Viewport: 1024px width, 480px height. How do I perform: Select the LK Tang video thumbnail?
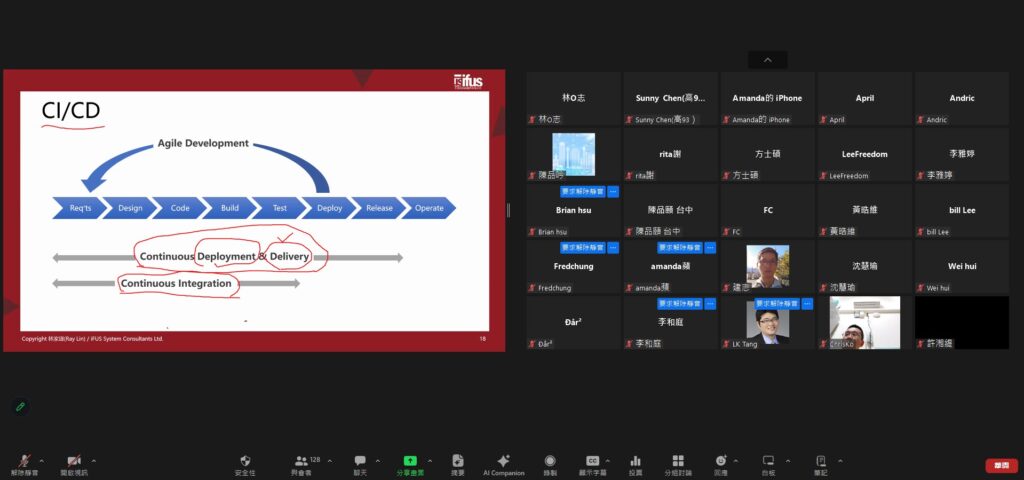click(x=767, y=320)
